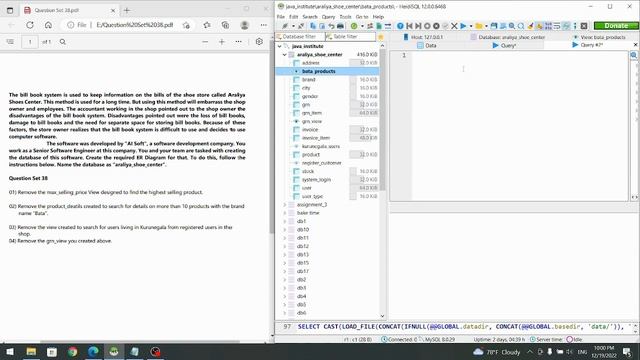640x360 pixels.
Task: Open the Edit menu in HeidiSQL
Action: click(293, 17)
